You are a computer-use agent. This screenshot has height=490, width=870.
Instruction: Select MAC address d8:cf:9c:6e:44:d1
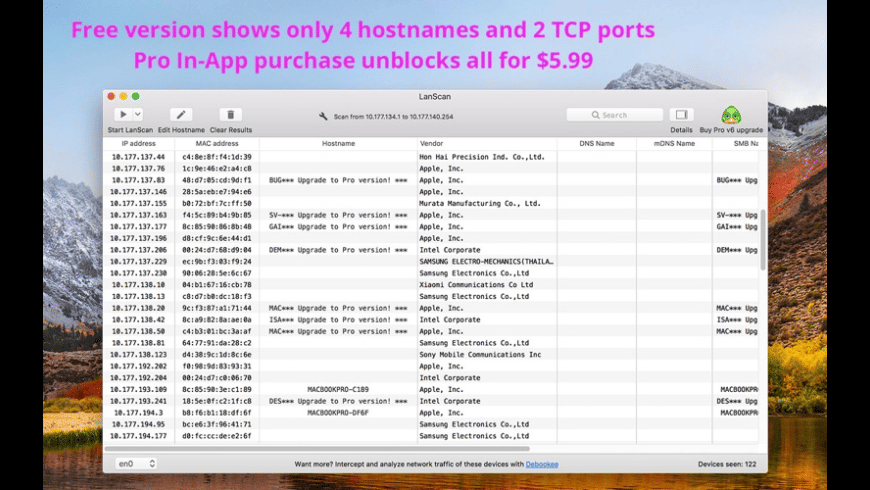217,239
